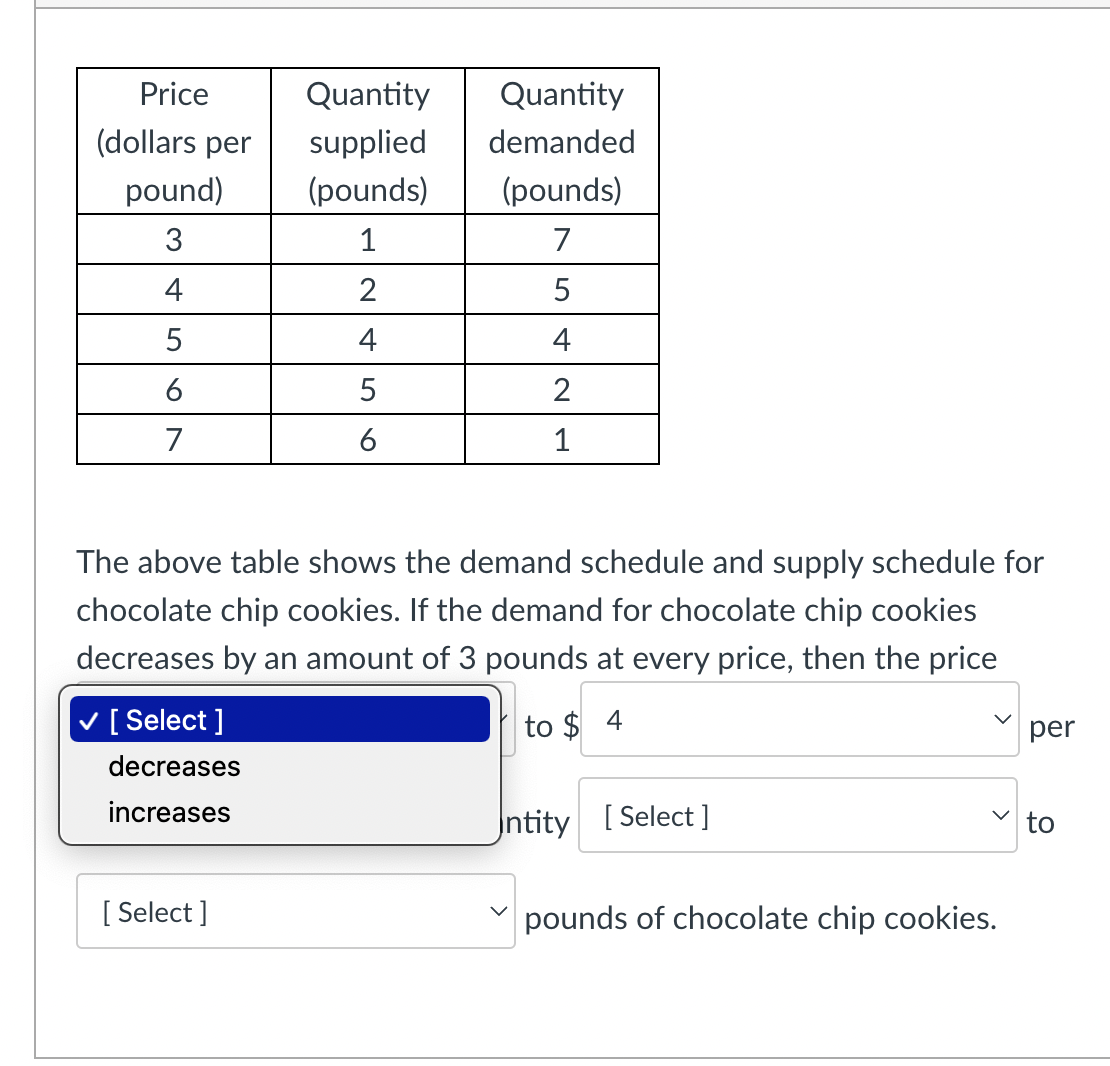Click the table cell showing quantity supplied 6
Screen dimensions: 1110x1066
(x=367, y=439)
